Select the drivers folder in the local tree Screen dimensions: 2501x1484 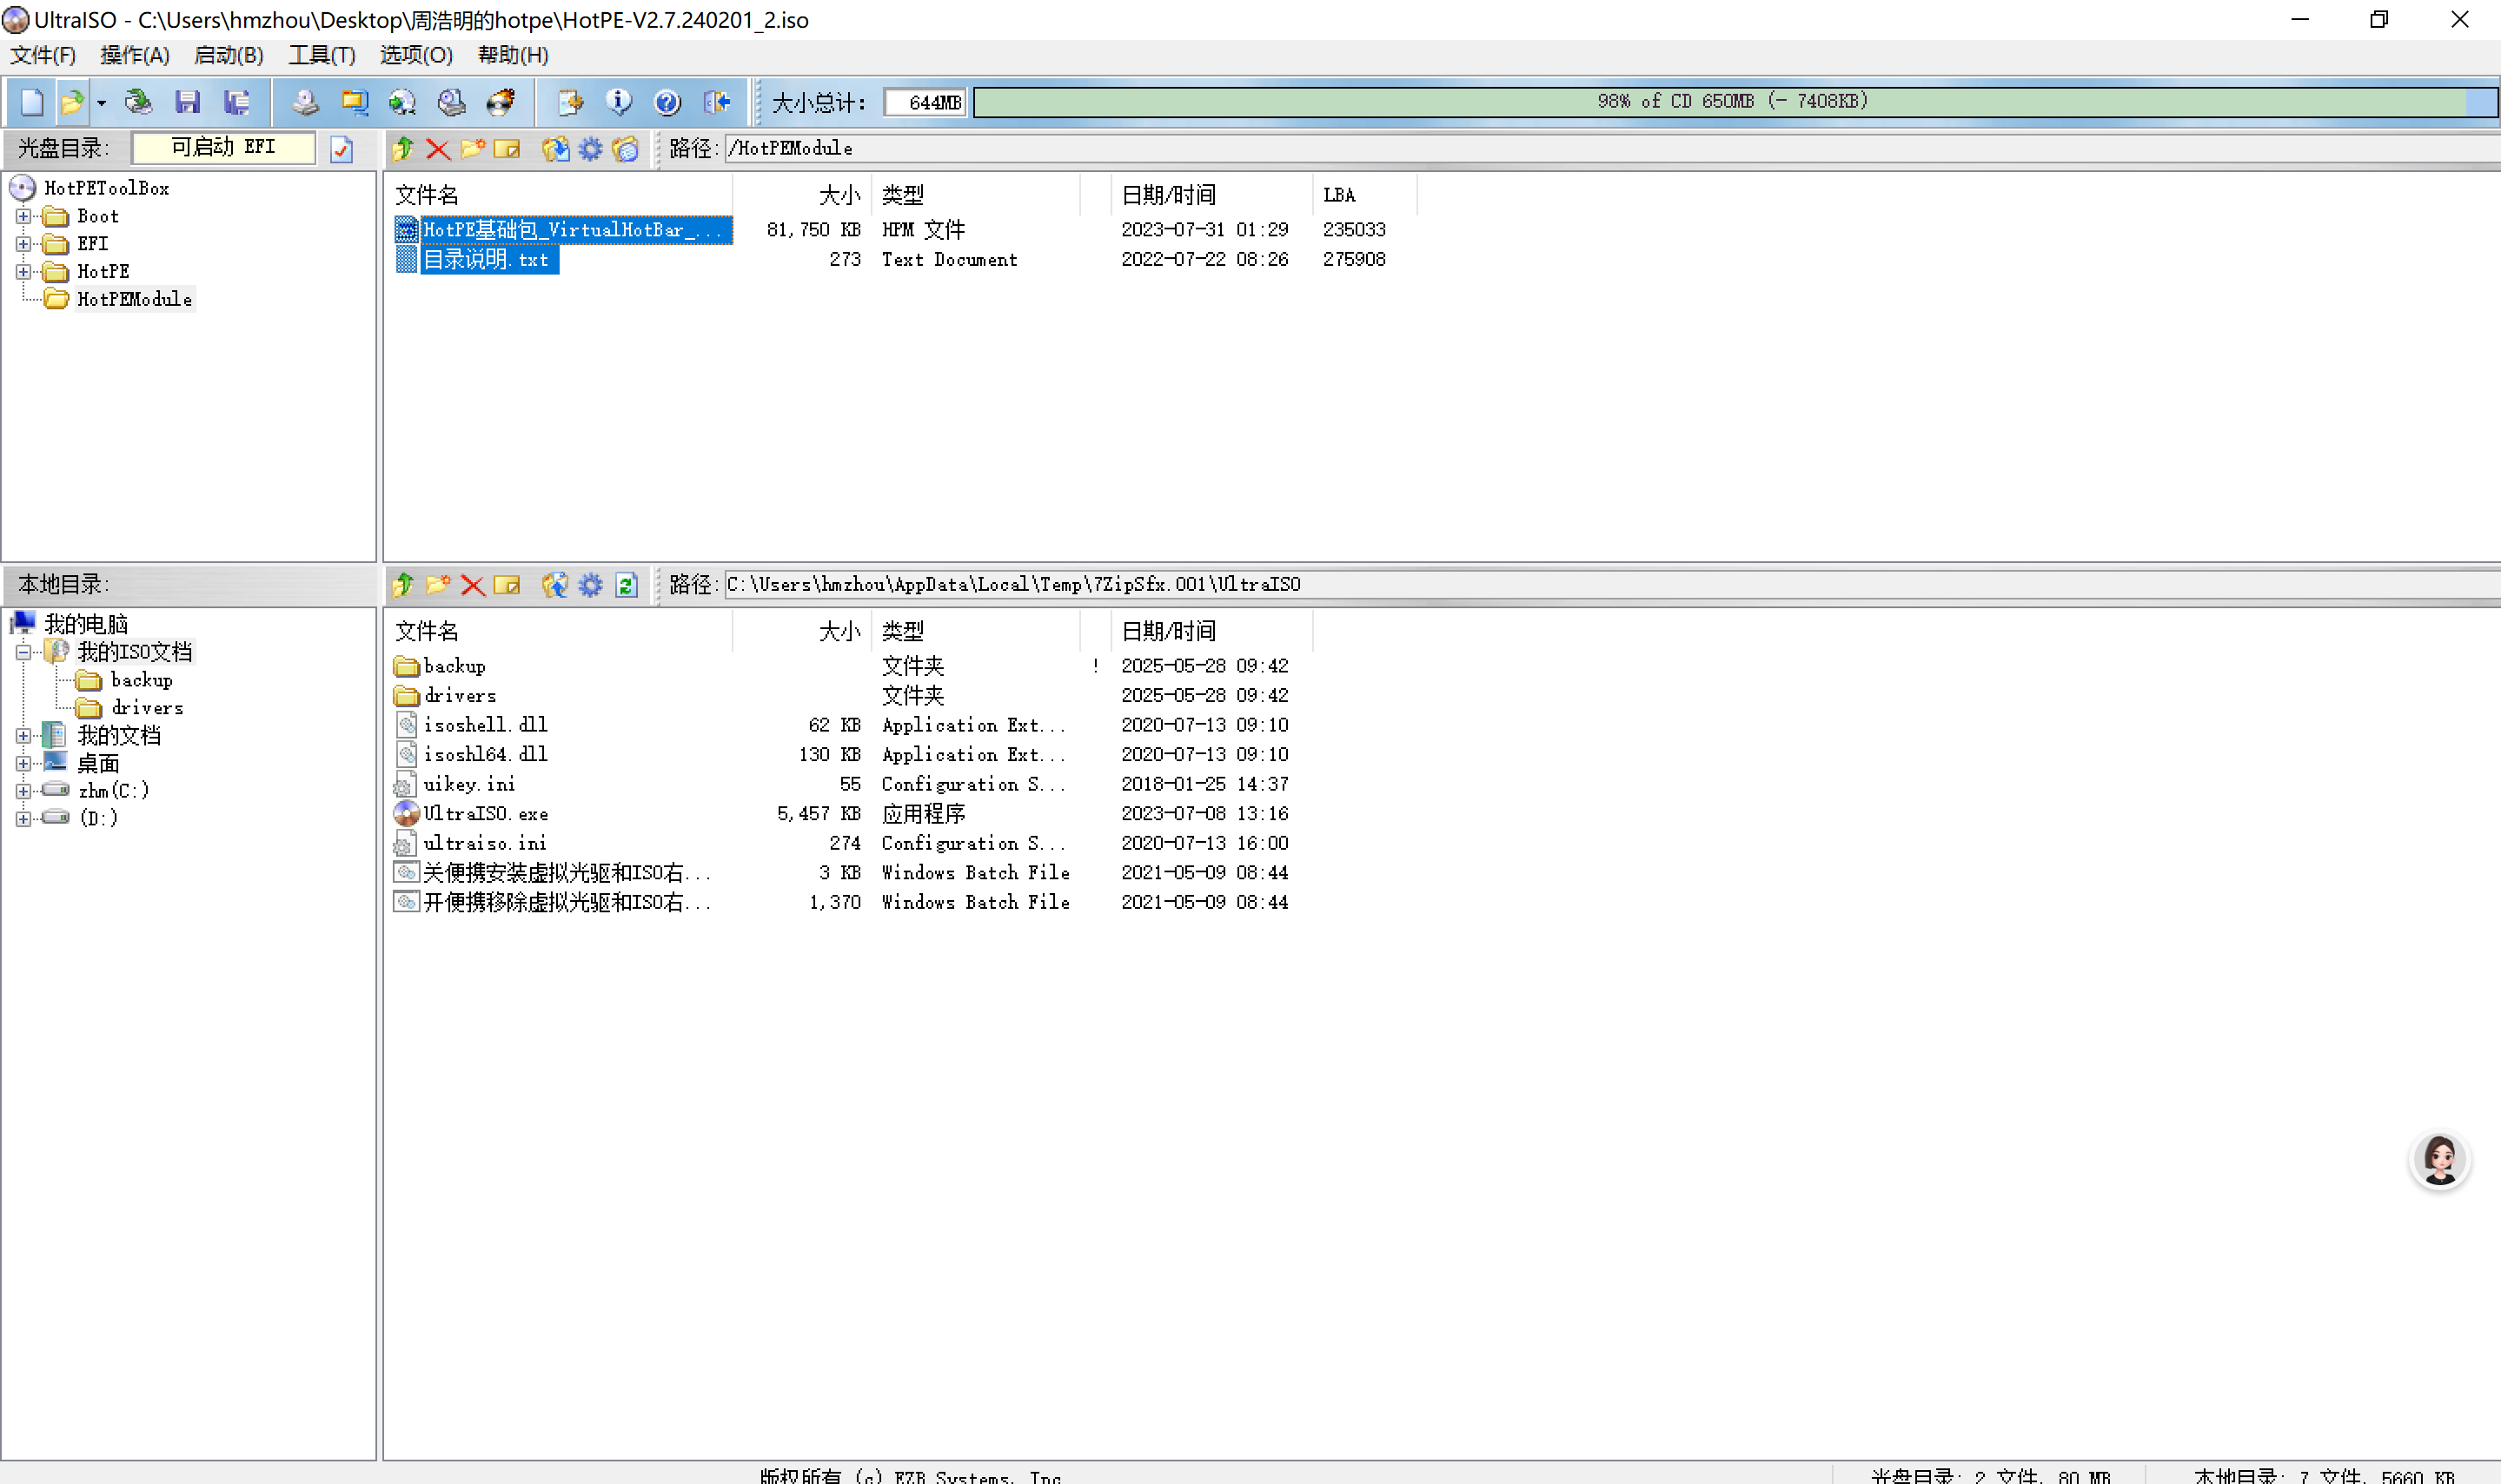point(147,708)
